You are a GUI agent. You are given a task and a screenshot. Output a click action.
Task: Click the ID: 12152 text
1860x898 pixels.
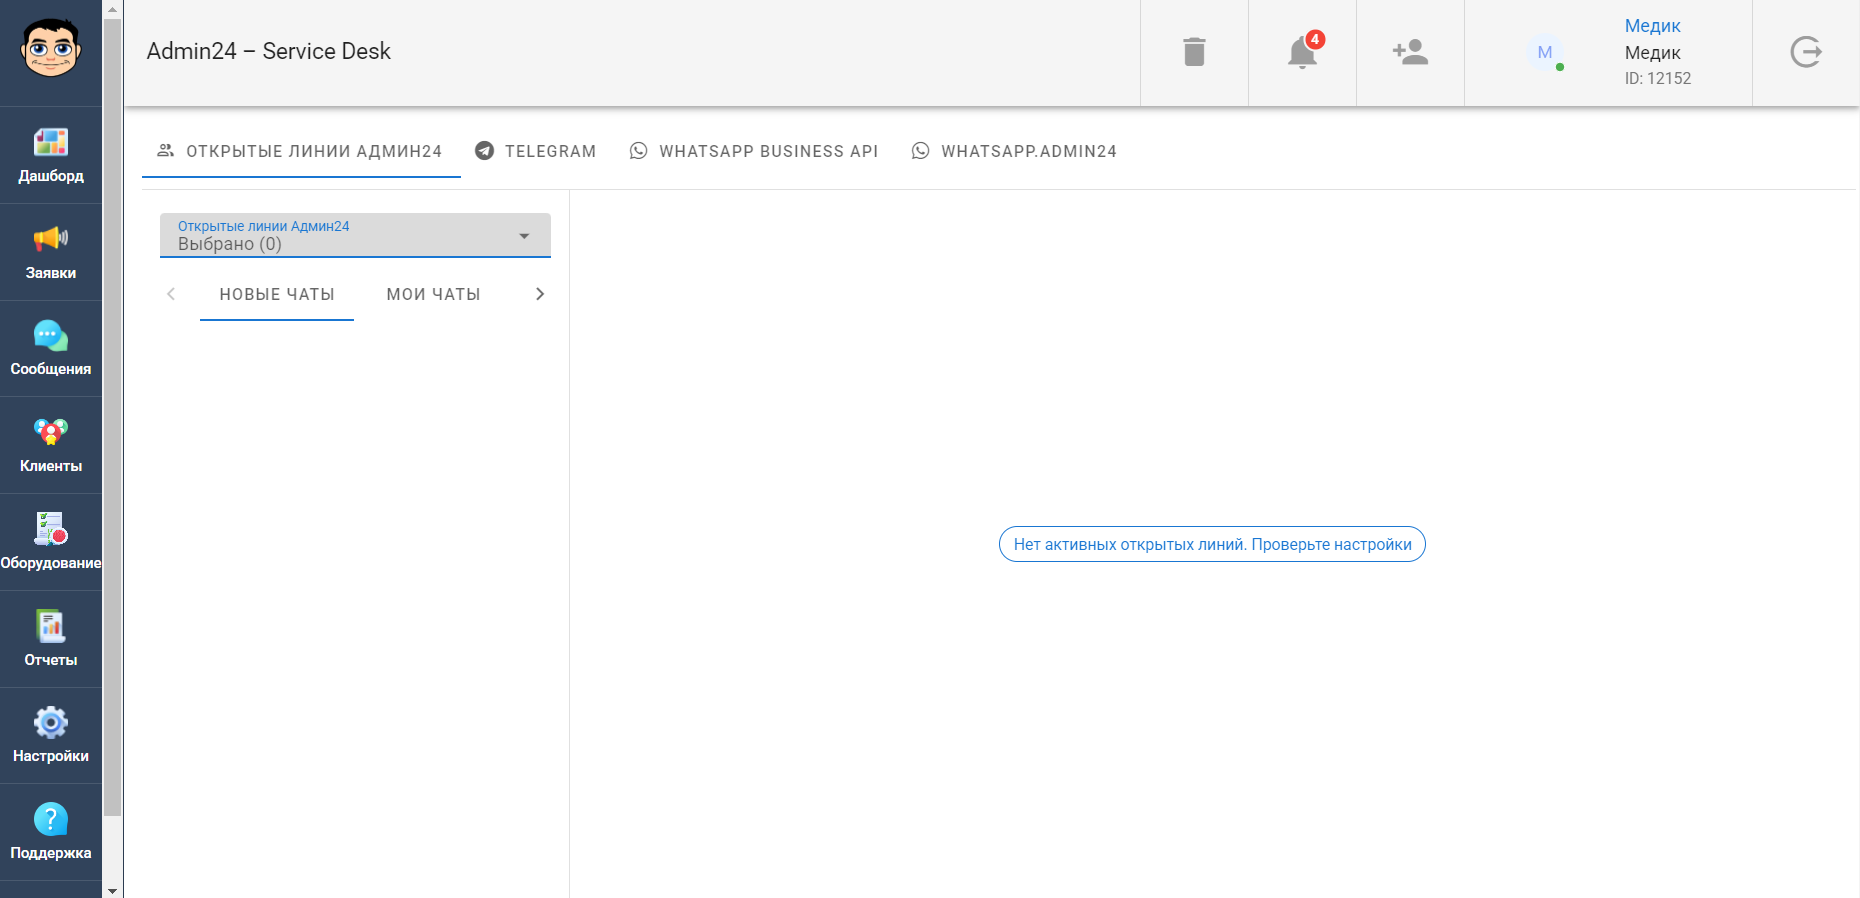pyautogui.click(x=1658, y=78)
